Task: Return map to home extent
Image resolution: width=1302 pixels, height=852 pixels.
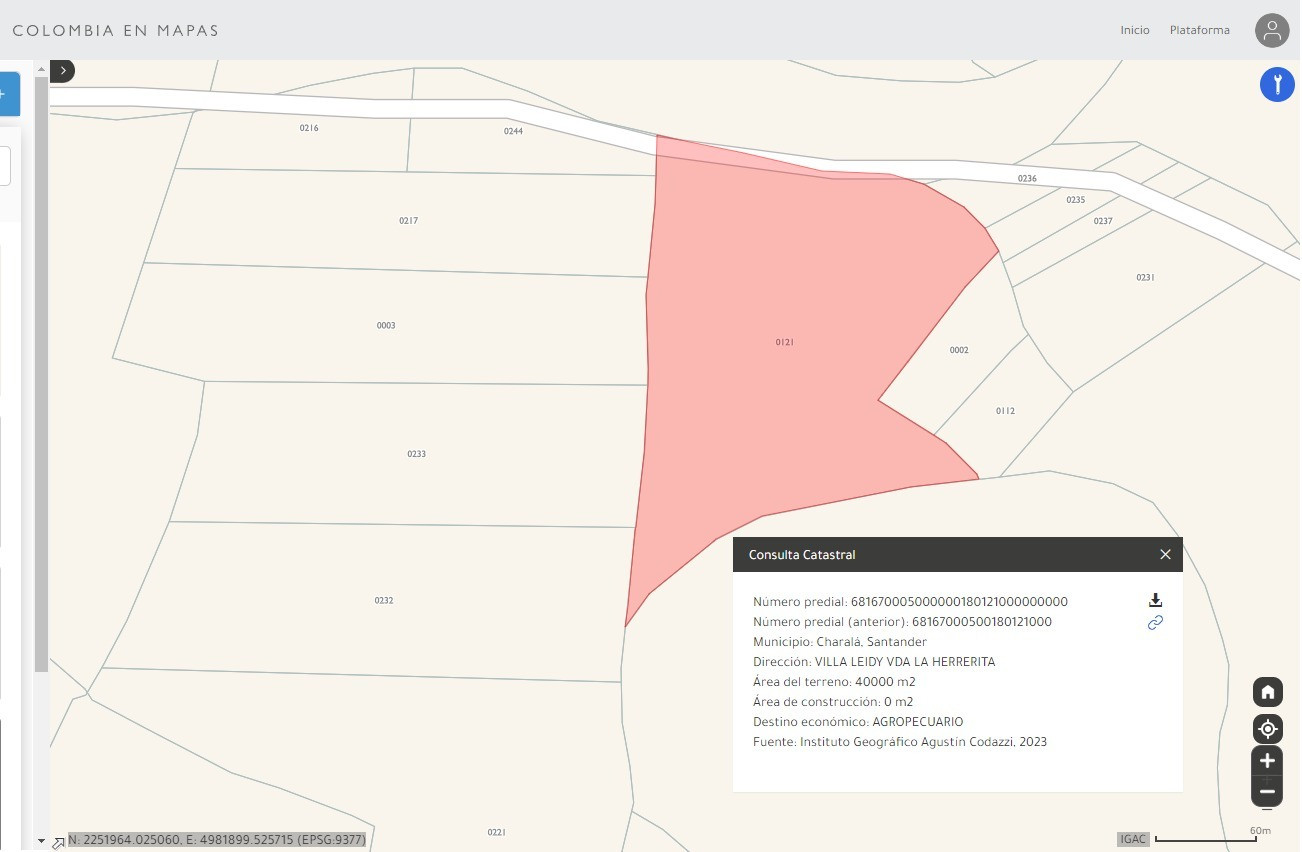Action: click(x=1267, y=692)
